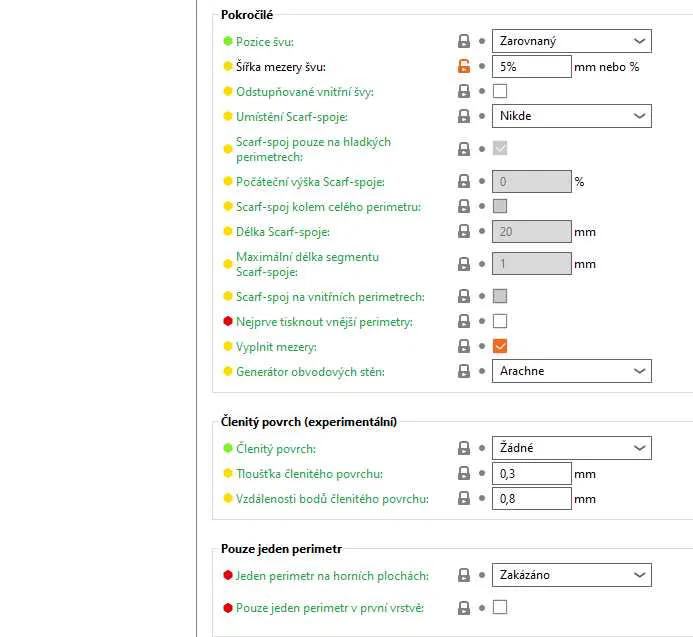Enable the Odstupňované vnitřní švy checkbox
693x637 pixels.
500,91
